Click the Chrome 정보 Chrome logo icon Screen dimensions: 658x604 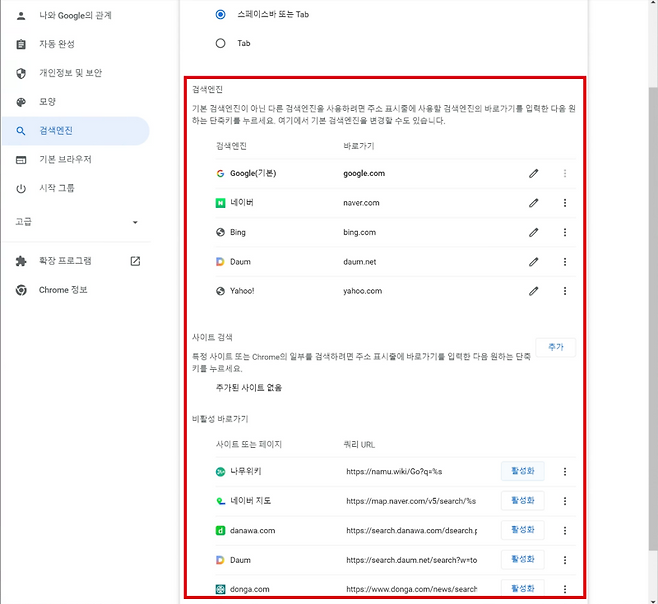point(21,290)
